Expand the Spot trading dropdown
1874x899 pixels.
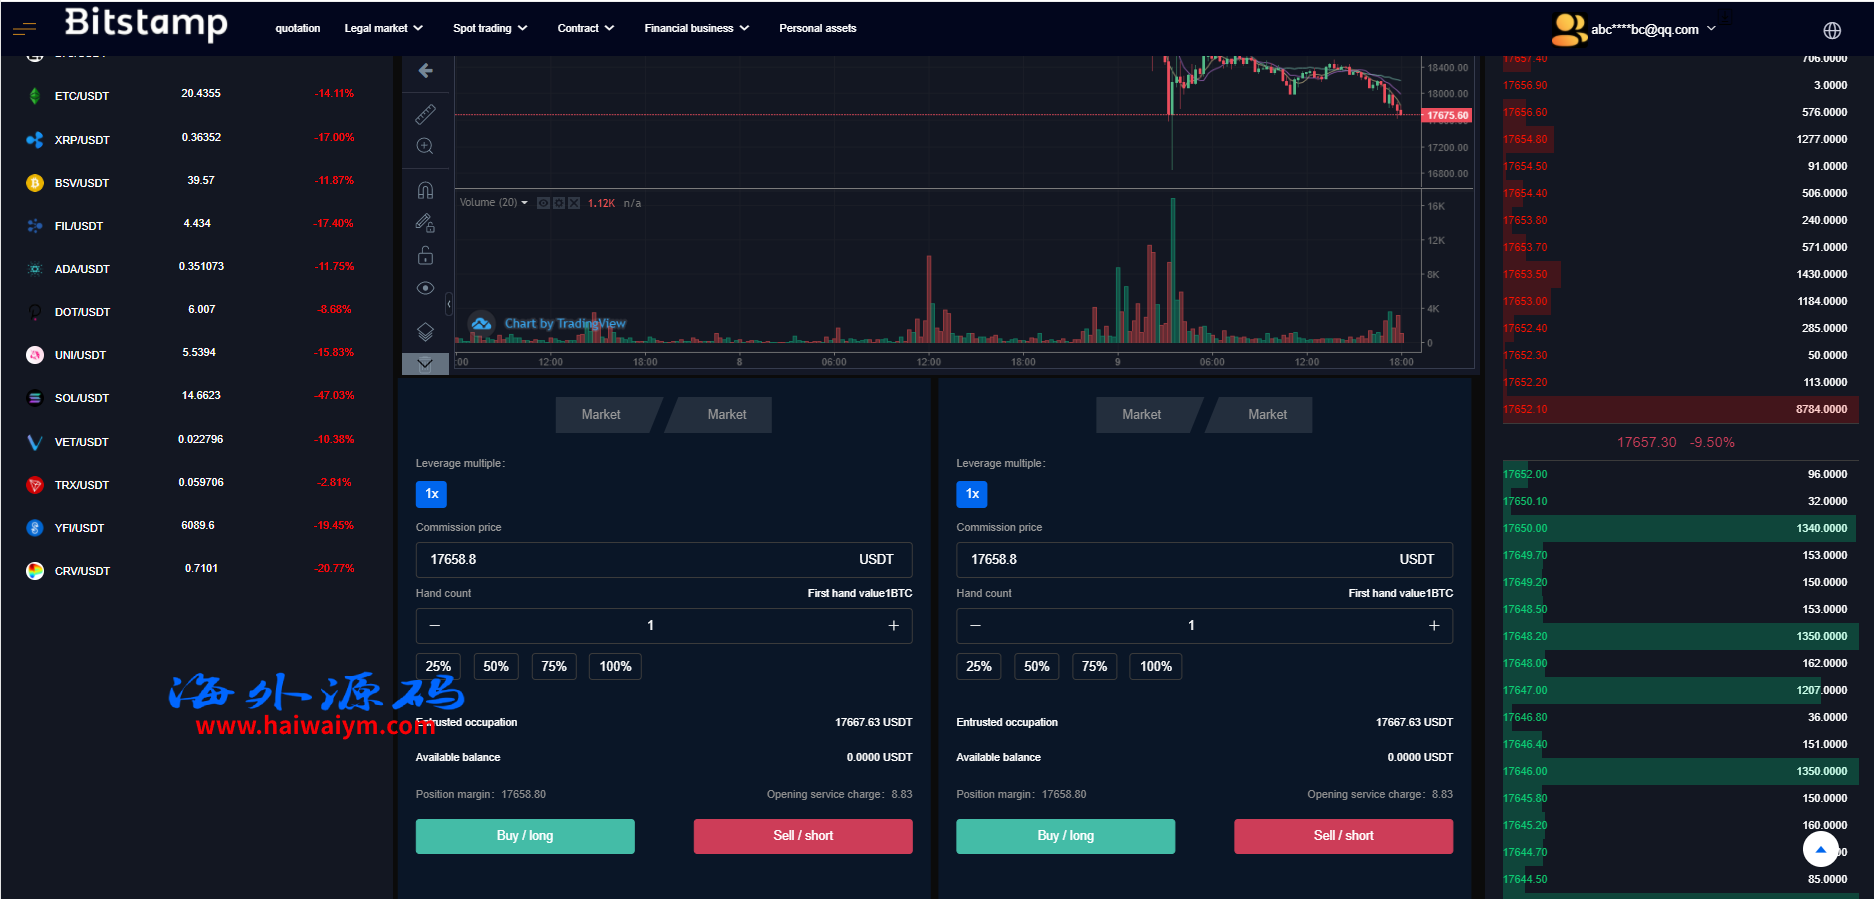[489, 28]
